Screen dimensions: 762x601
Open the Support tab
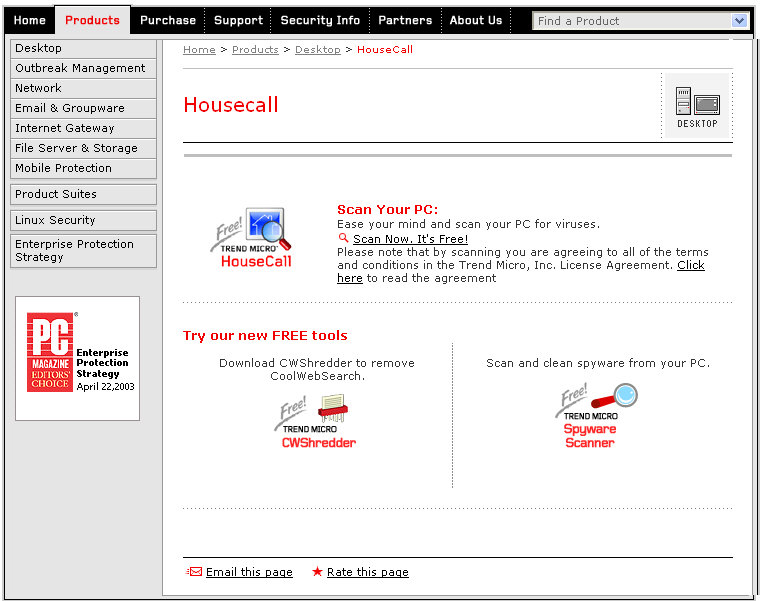(238, 20)
